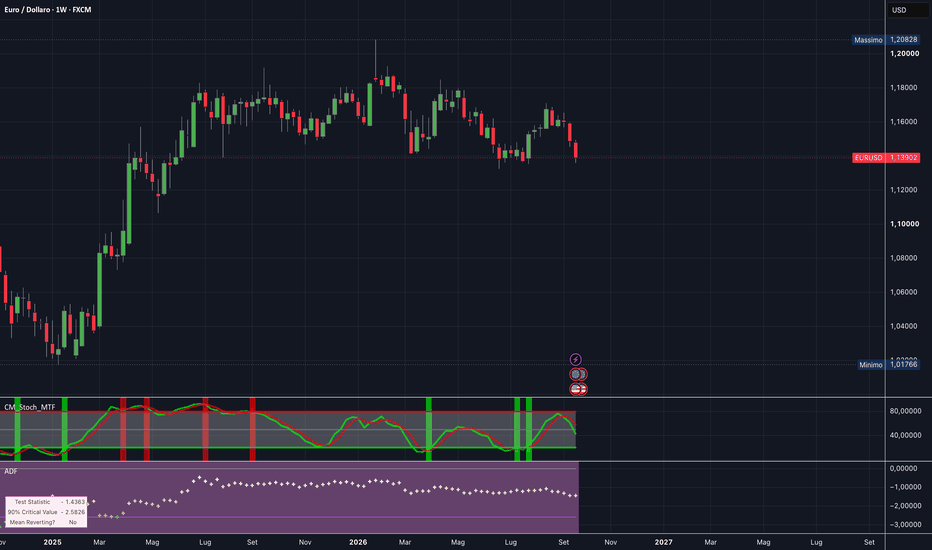Image resolution: width=932 pixels, height=550 pixels.
Task: Click the 2026 label on time axis
Action: coord(358,542)
